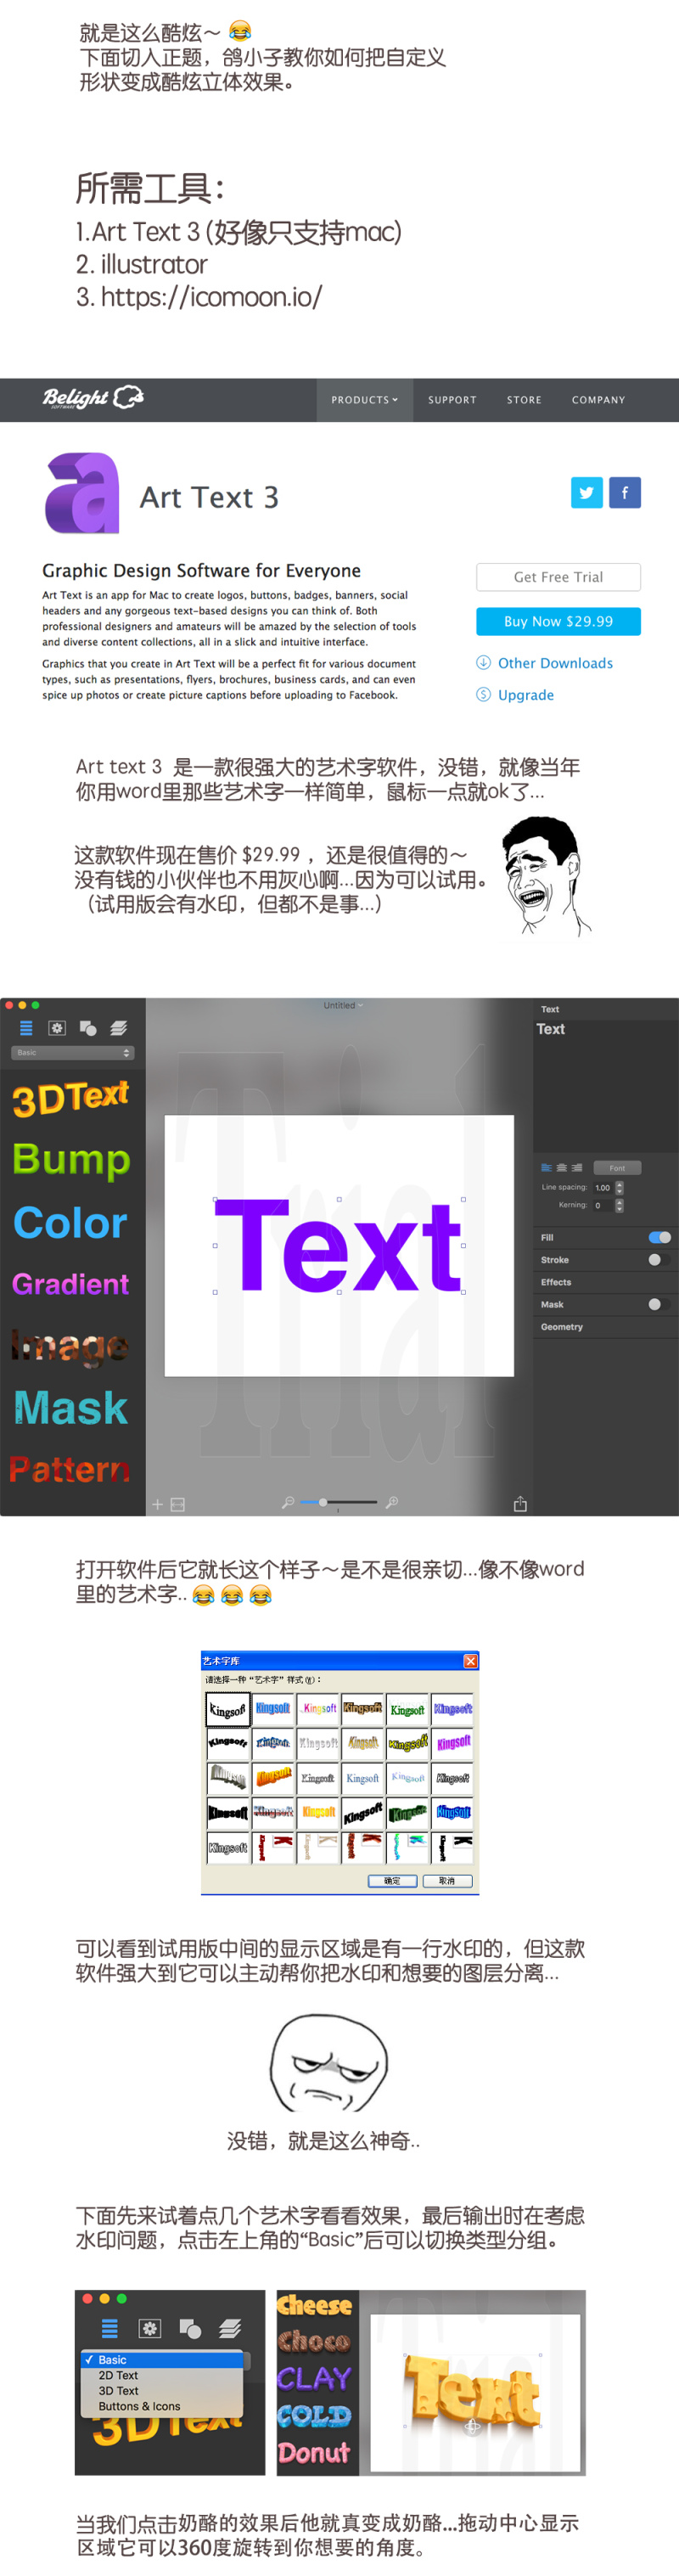Screen dimensions: 679x2576
Task: Select left text alignment icon
Action: pyautogui.click(x=546, y=1168)
